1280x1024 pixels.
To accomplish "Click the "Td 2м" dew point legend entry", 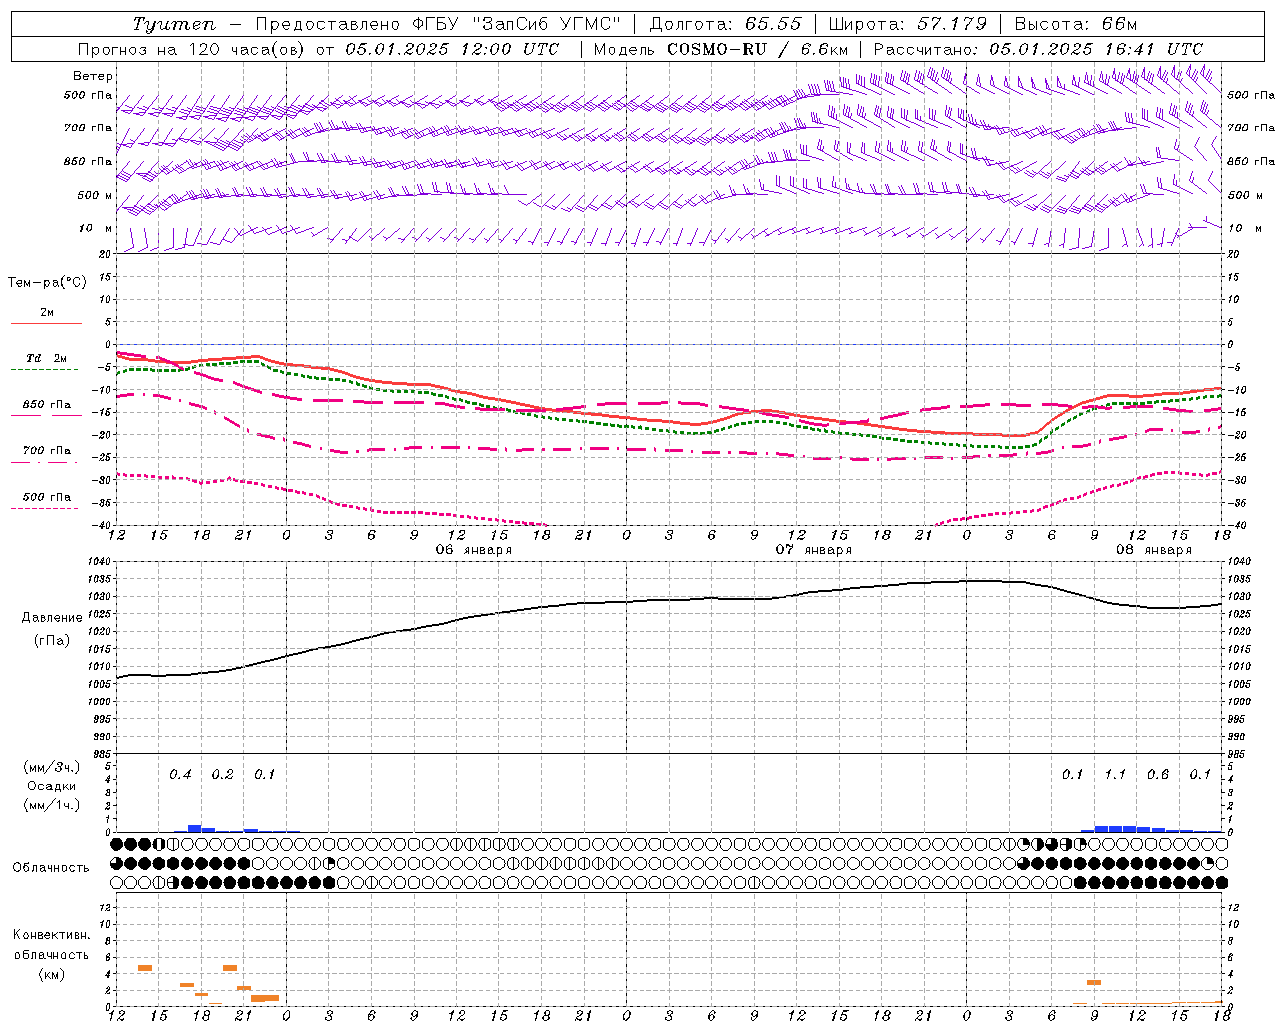I will (46, 358).
